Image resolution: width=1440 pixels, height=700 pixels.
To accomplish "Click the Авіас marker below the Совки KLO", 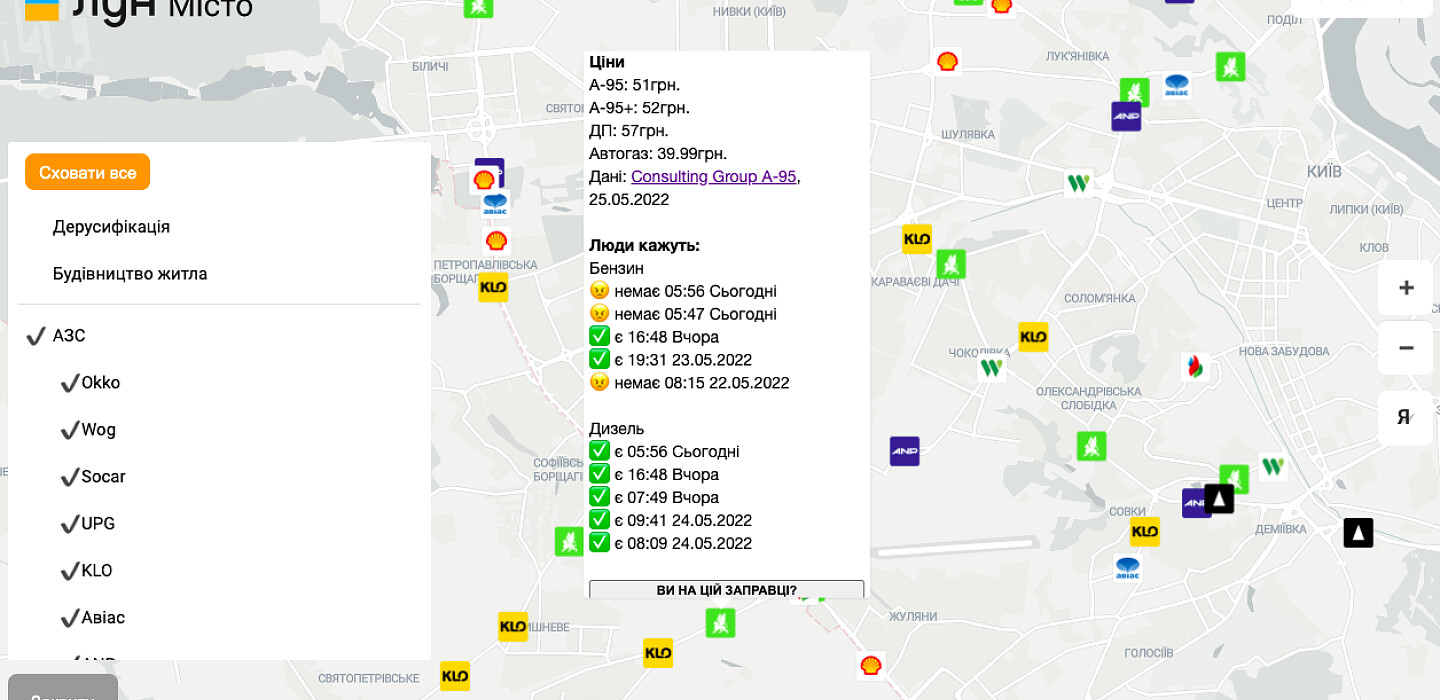I will click(x=1128, y=568).
